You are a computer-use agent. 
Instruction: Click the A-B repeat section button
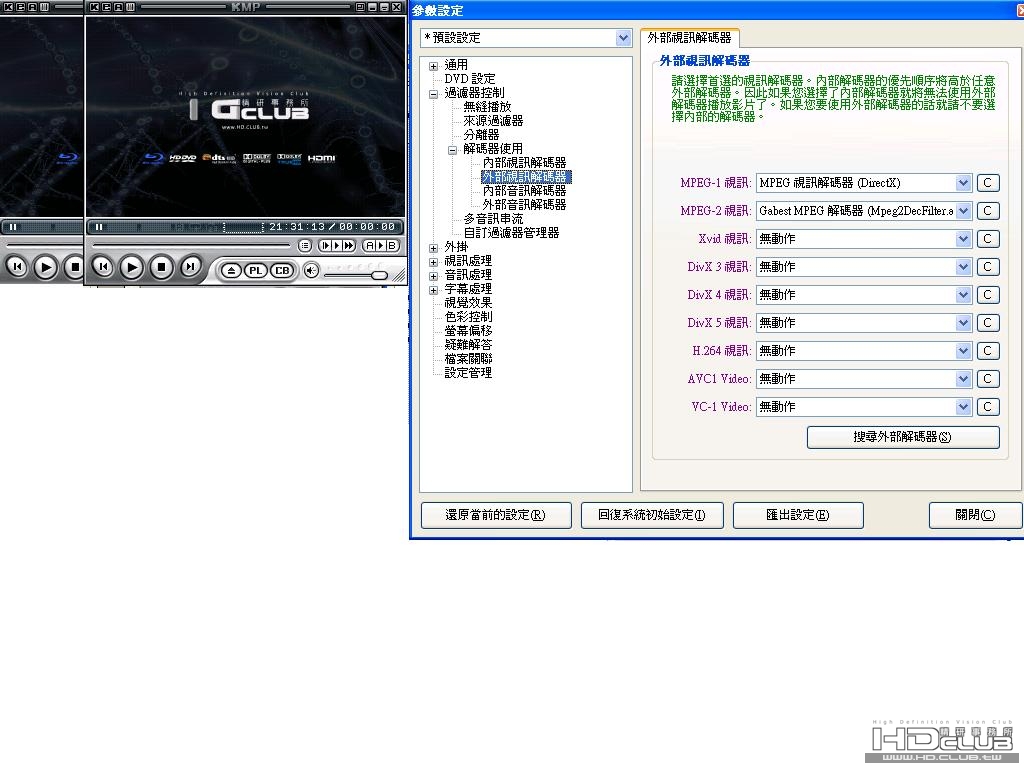pyautogui.click(x=381, y=246)
